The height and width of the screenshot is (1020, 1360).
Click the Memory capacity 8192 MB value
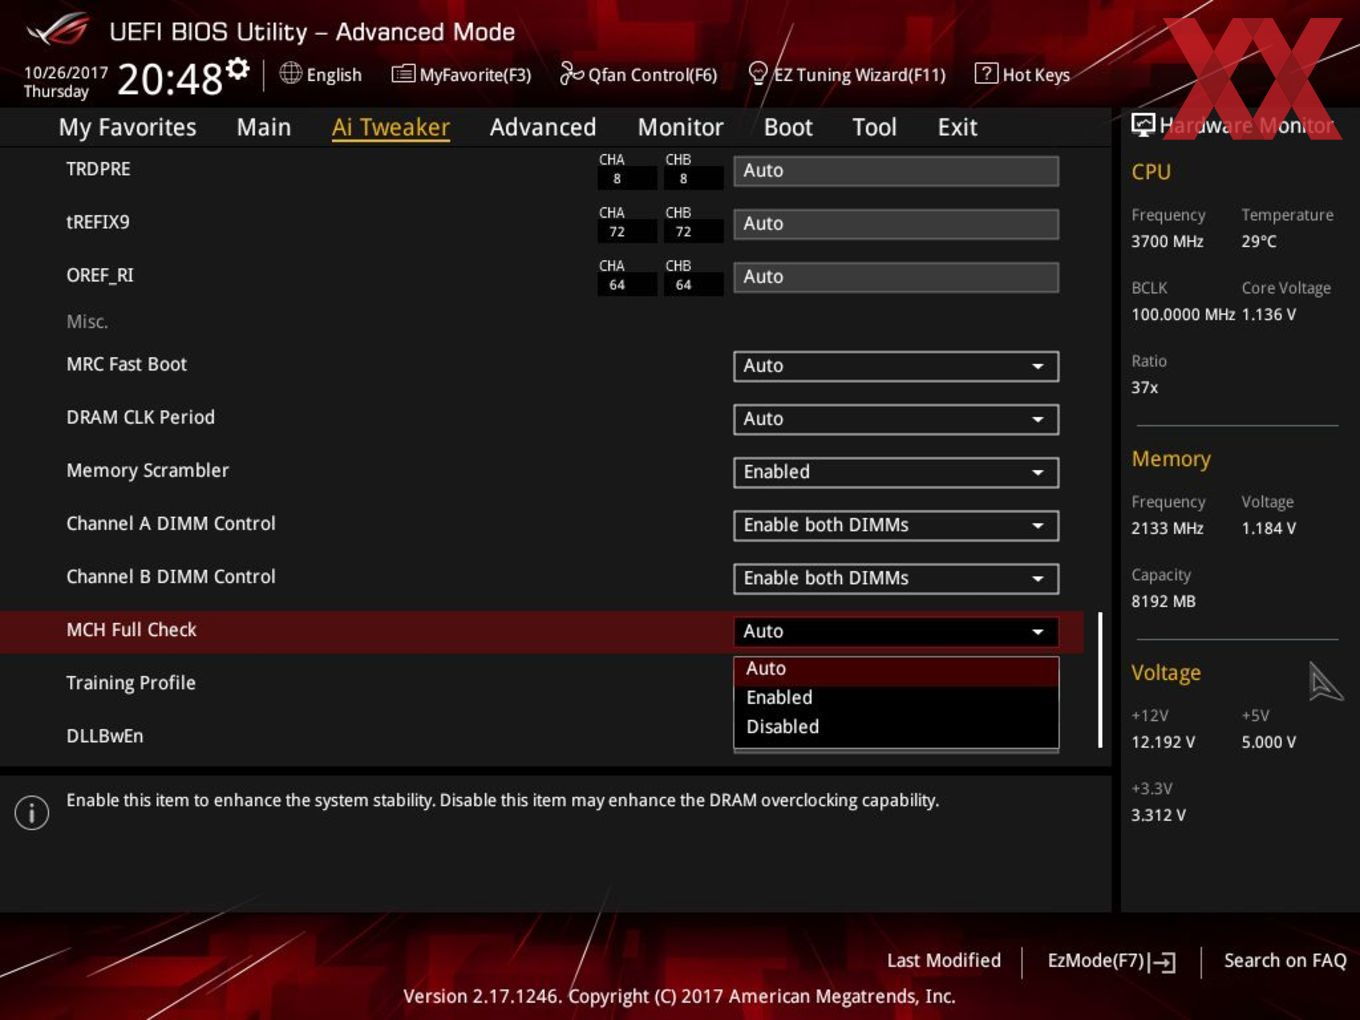tap(1163, 601)
